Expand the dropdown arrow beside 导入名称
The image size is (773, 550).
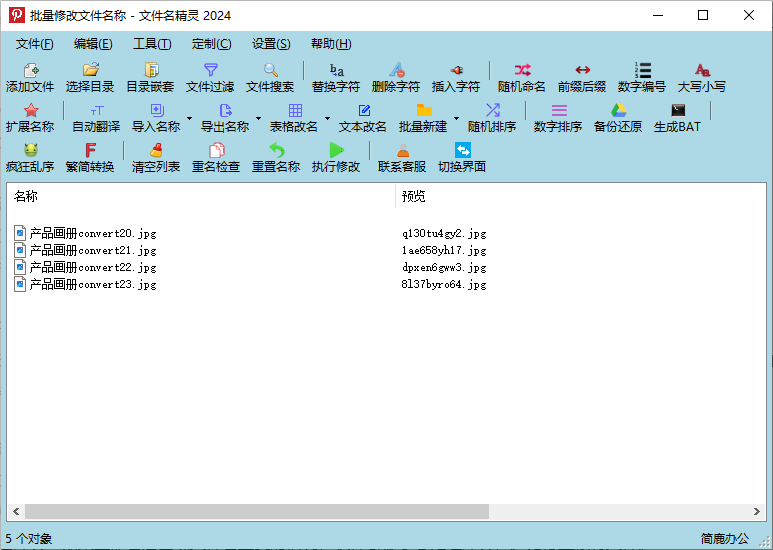tap(189, 118)
